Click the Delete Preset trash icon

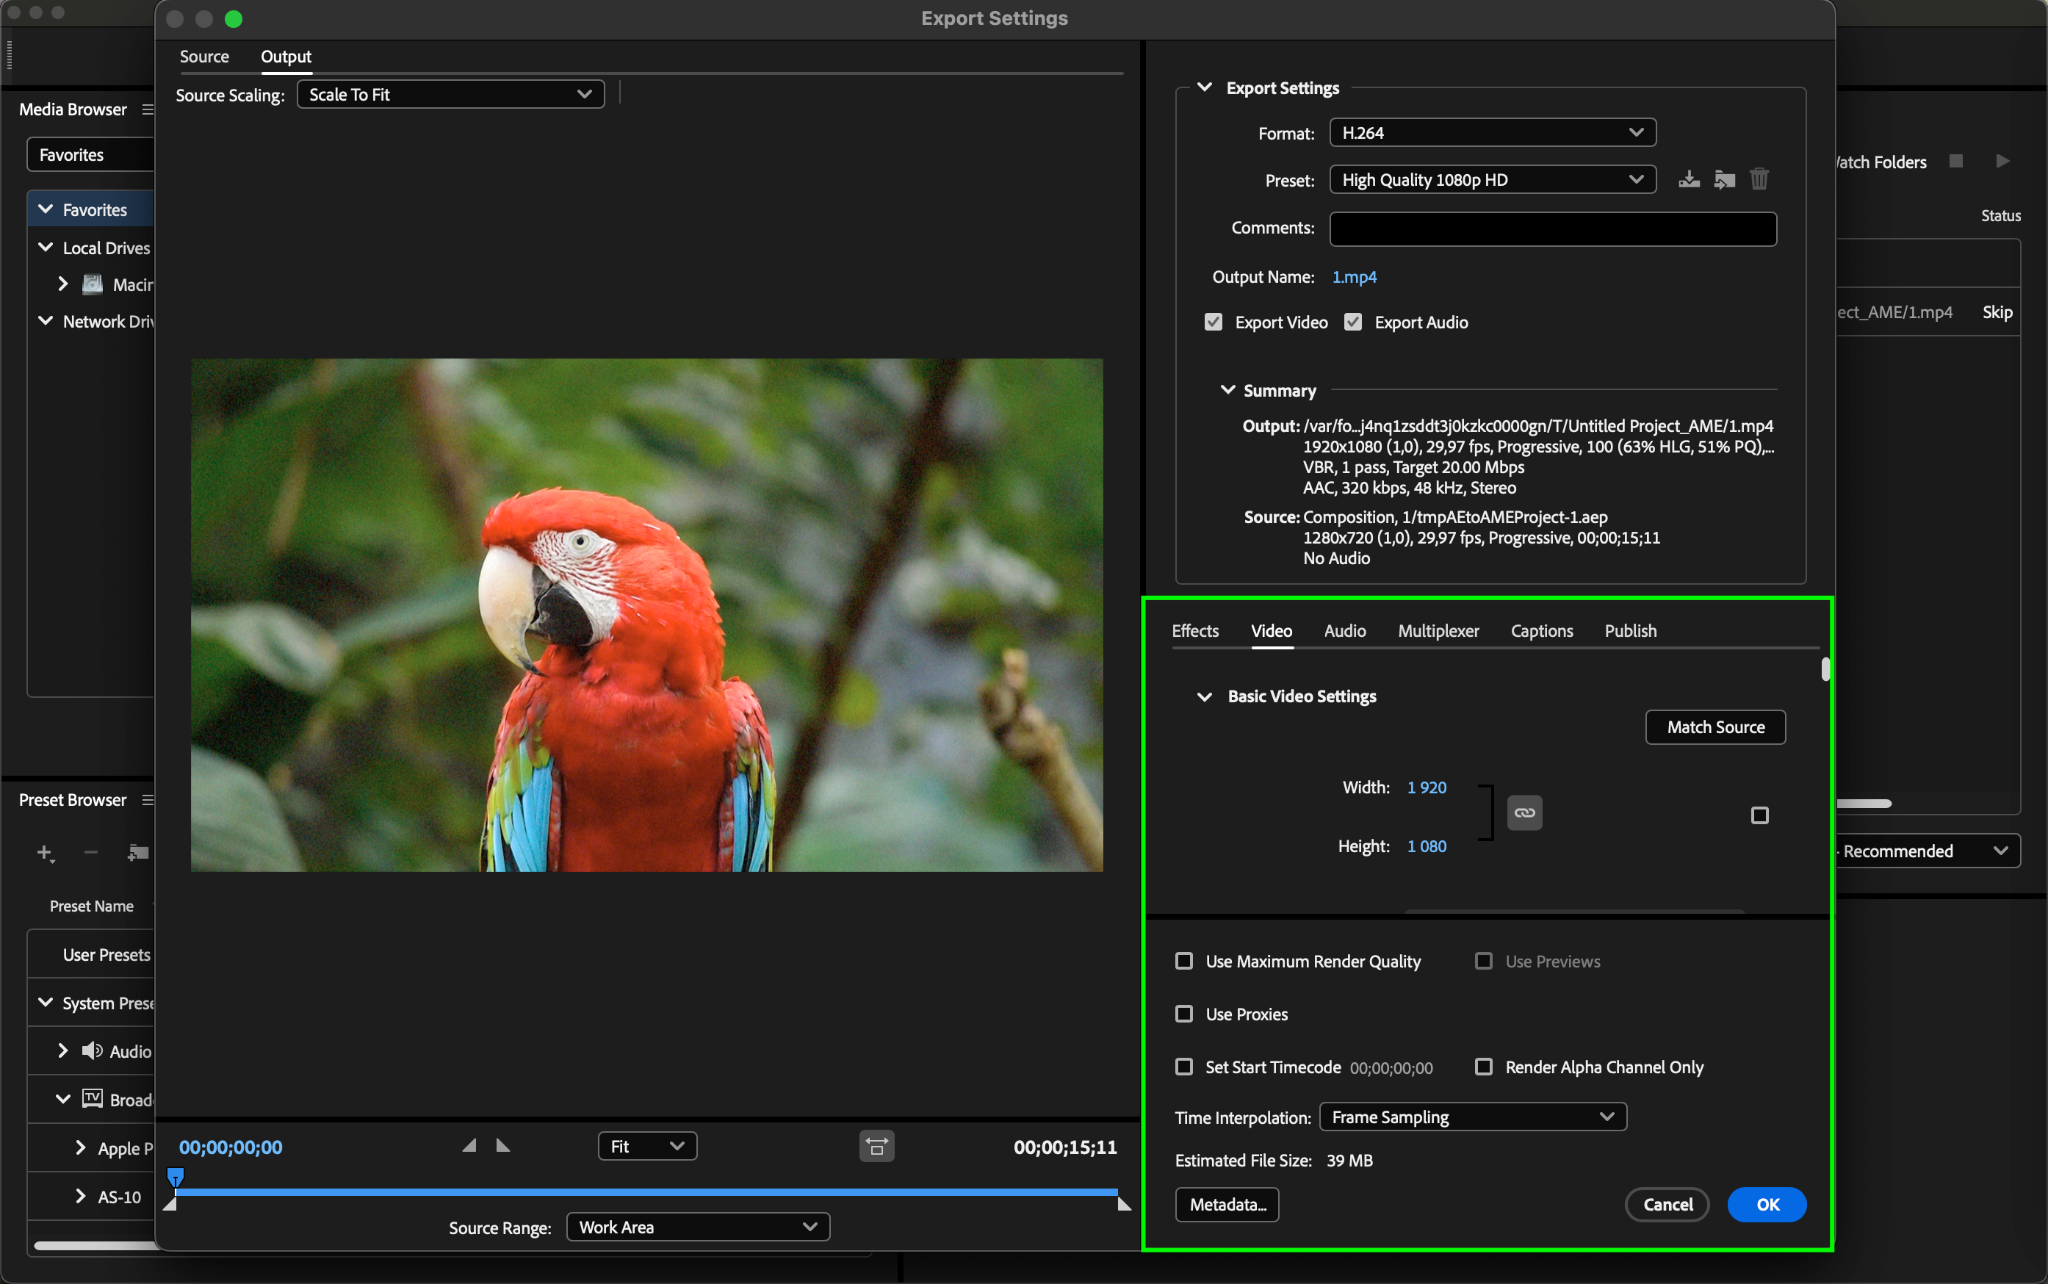coord(1759,180)
